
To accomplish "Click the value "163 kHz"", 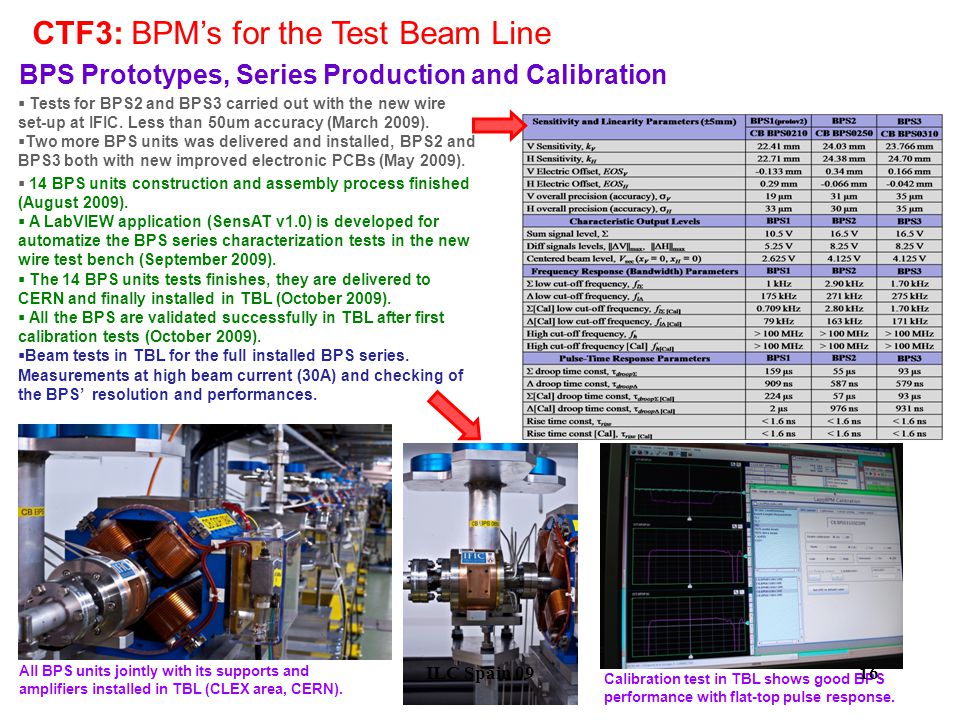I will [844, 321].
